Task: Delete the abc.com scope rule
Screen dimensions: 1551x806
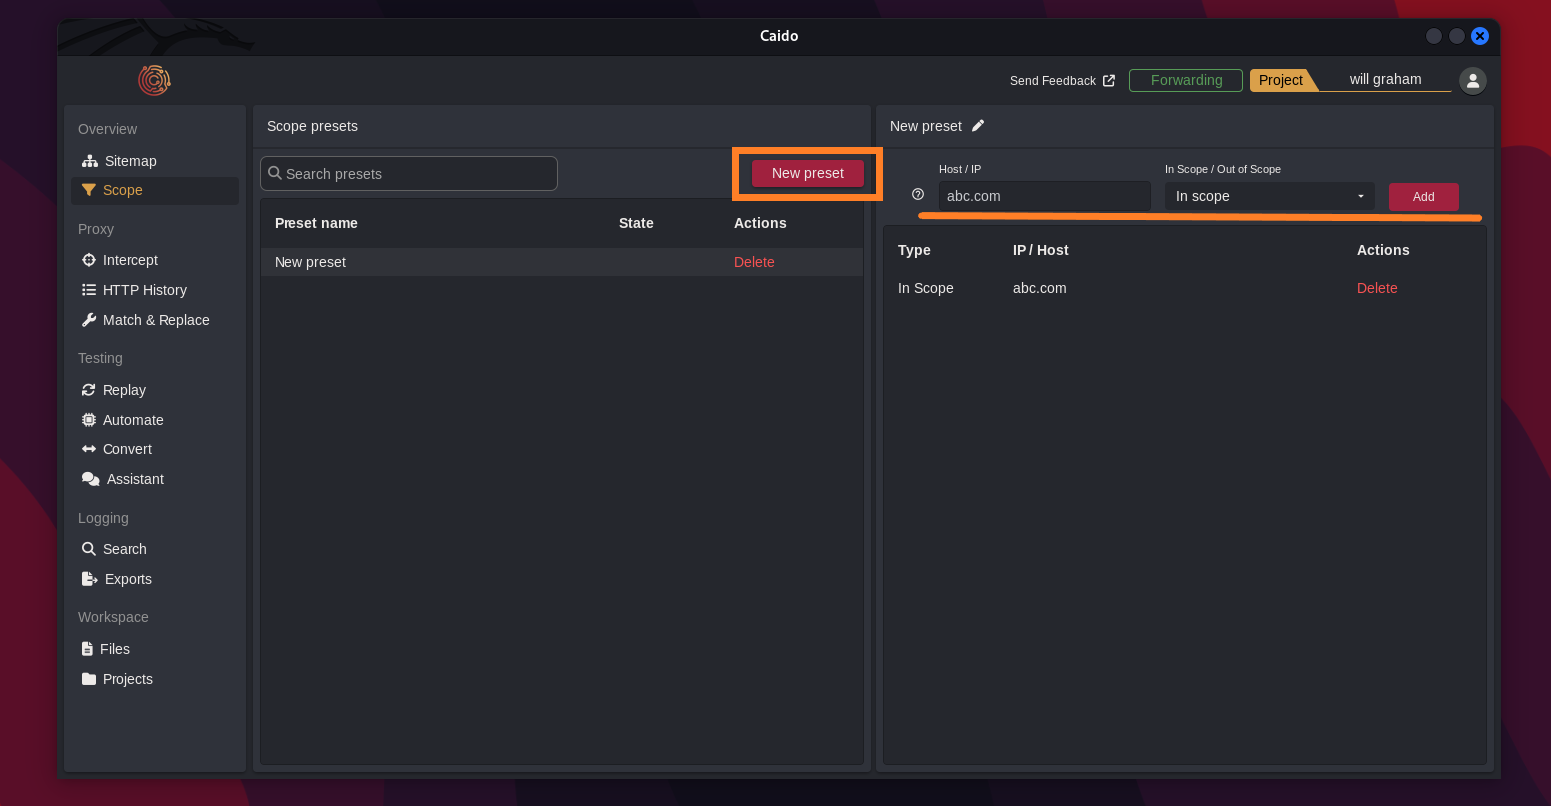Action: pos(1377,288)
